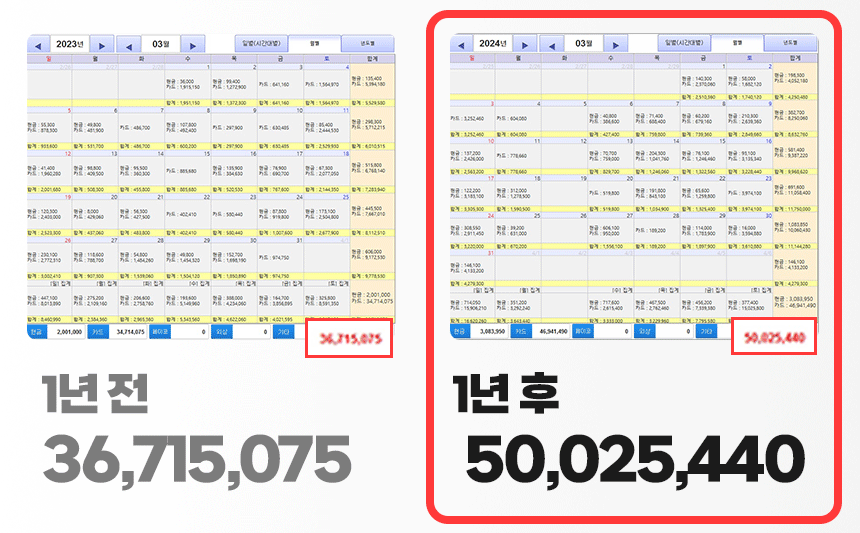
Task: Click the 페이코 value field in 2023 panel
Action: (190, 332)
